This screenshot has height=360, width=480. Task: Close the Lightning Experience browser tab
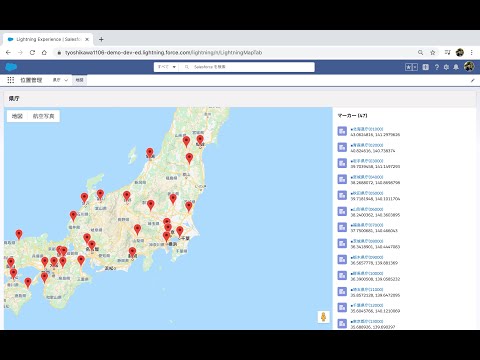[x=87, y=39]
